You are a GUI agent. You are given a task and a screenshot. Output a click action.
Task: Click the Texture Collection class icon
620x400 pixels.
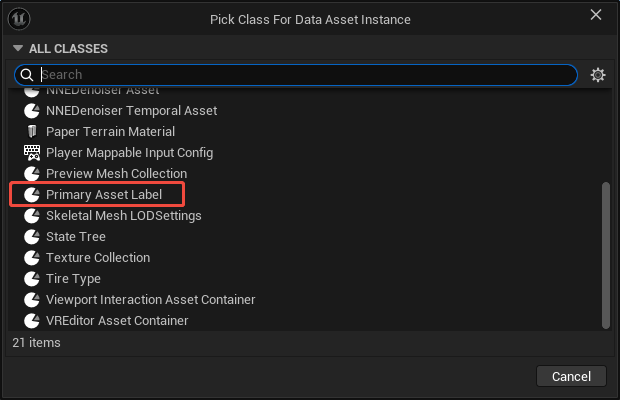click(x=31, y=258)
